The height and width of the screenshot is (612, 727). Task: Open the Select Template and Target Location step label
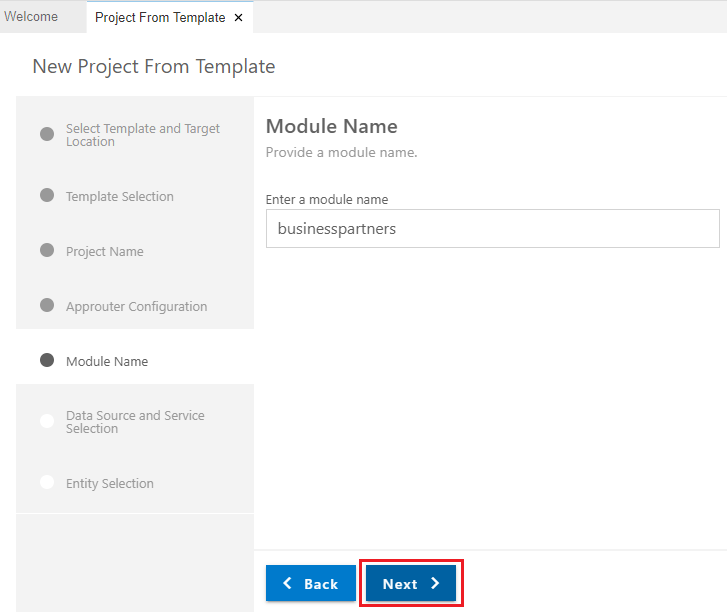tap(142, 135)
